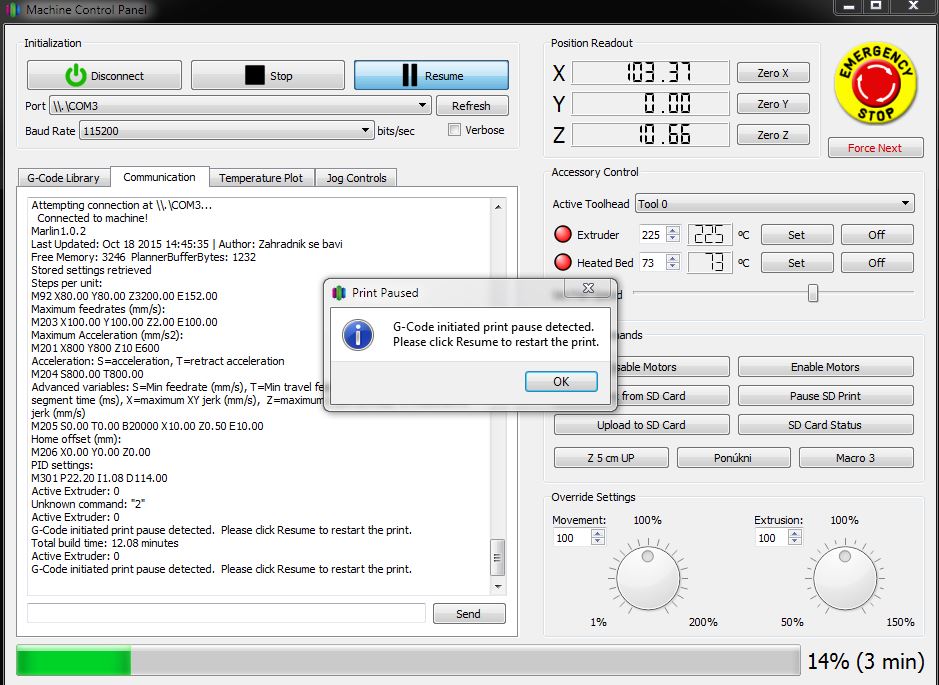
Task: Decrease heated bed temperature with down arrow
Action: tap(673, 268)
